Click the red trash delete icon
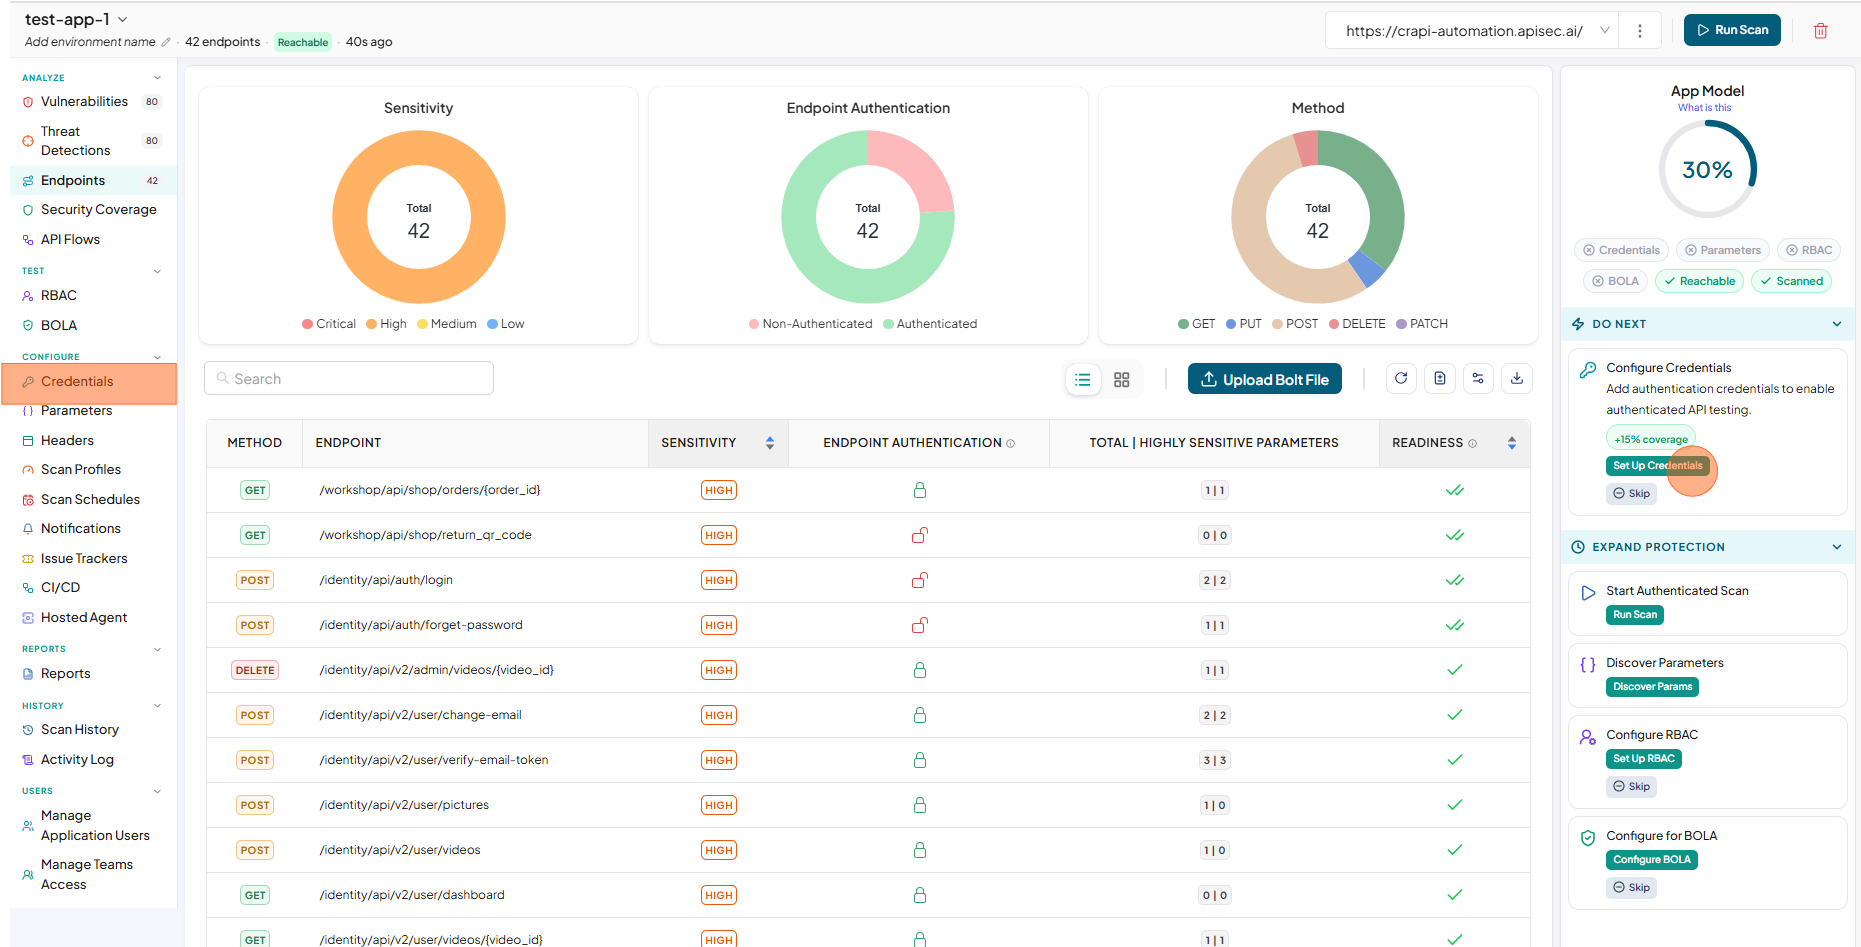This screenshot has width=1861, height=947. (x=1820, y=31)
